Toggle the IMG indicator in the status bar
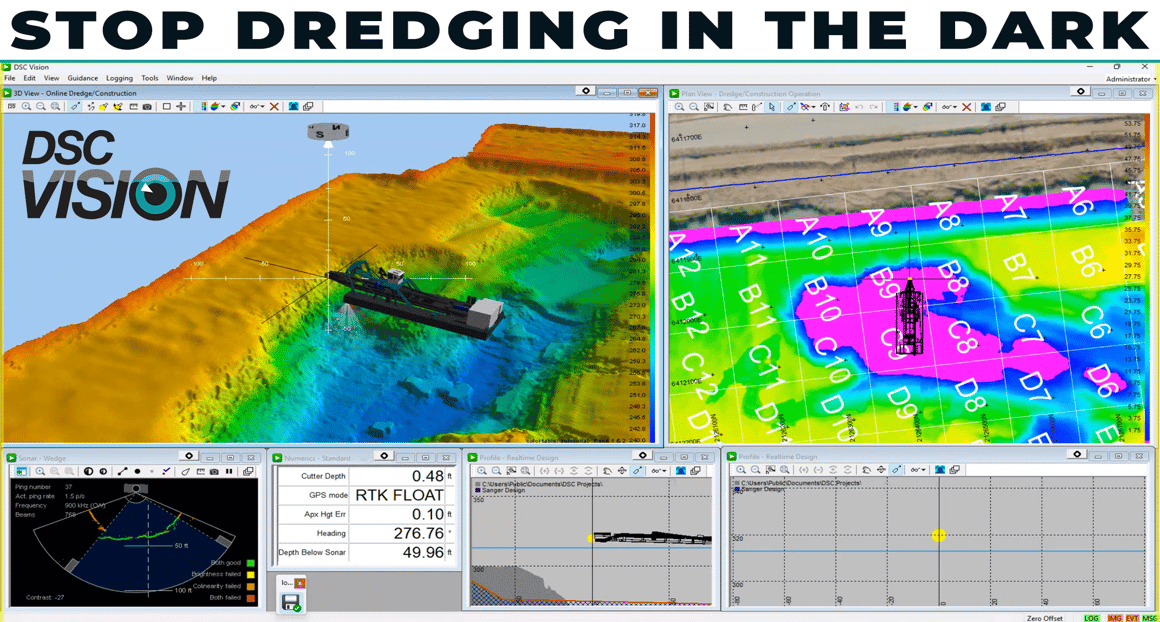1160x622 pixels. coord(1114,618)
